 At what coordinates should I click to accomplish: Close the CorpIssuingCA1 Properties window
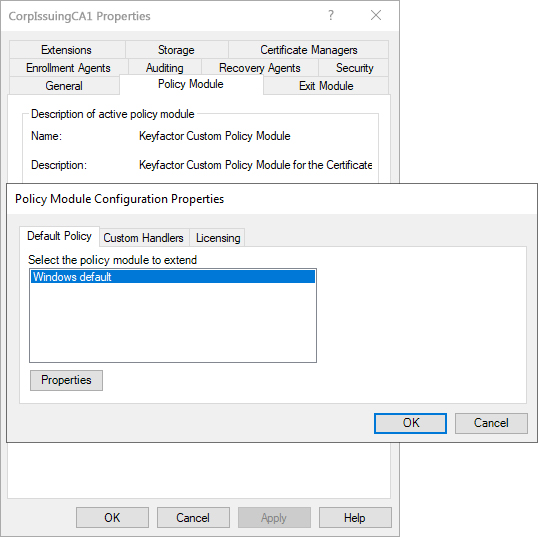pyautogui.click(x=376, y=15)
